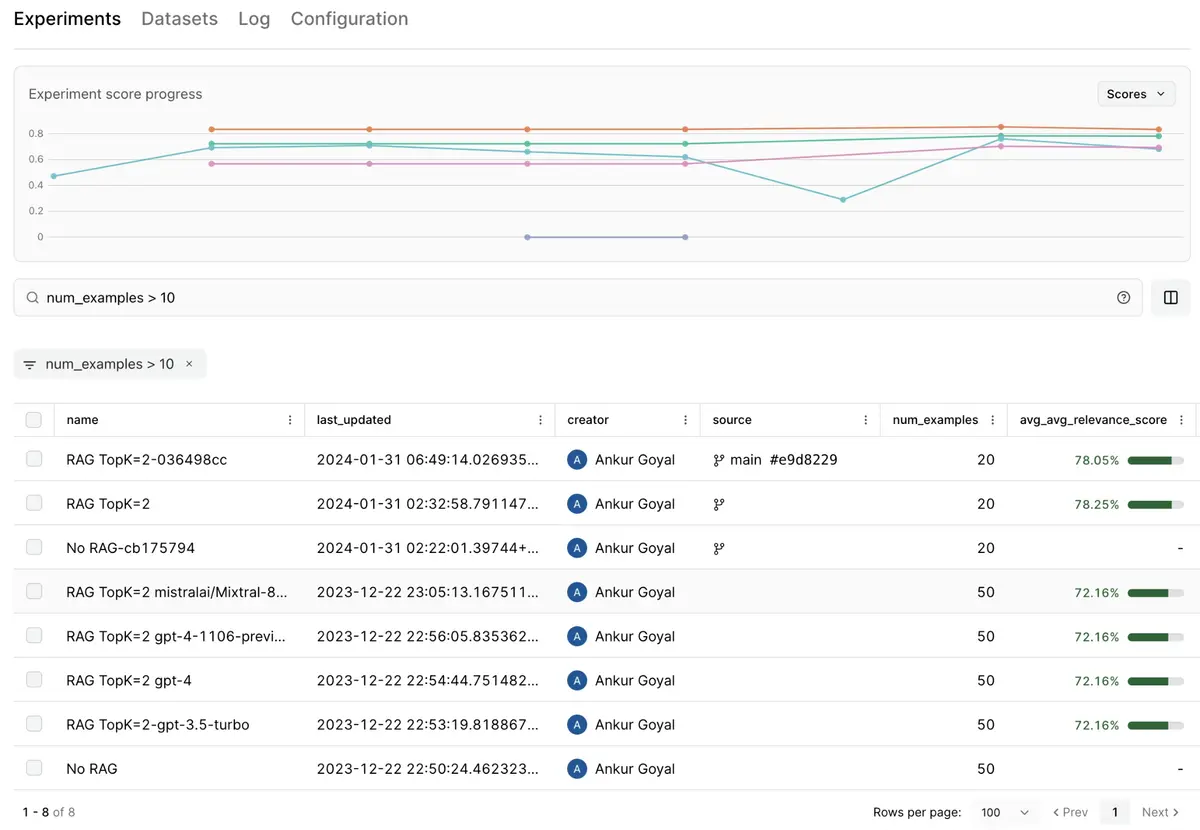Click the search magnifier icon
1200x830 pixels.
(33, 298)
